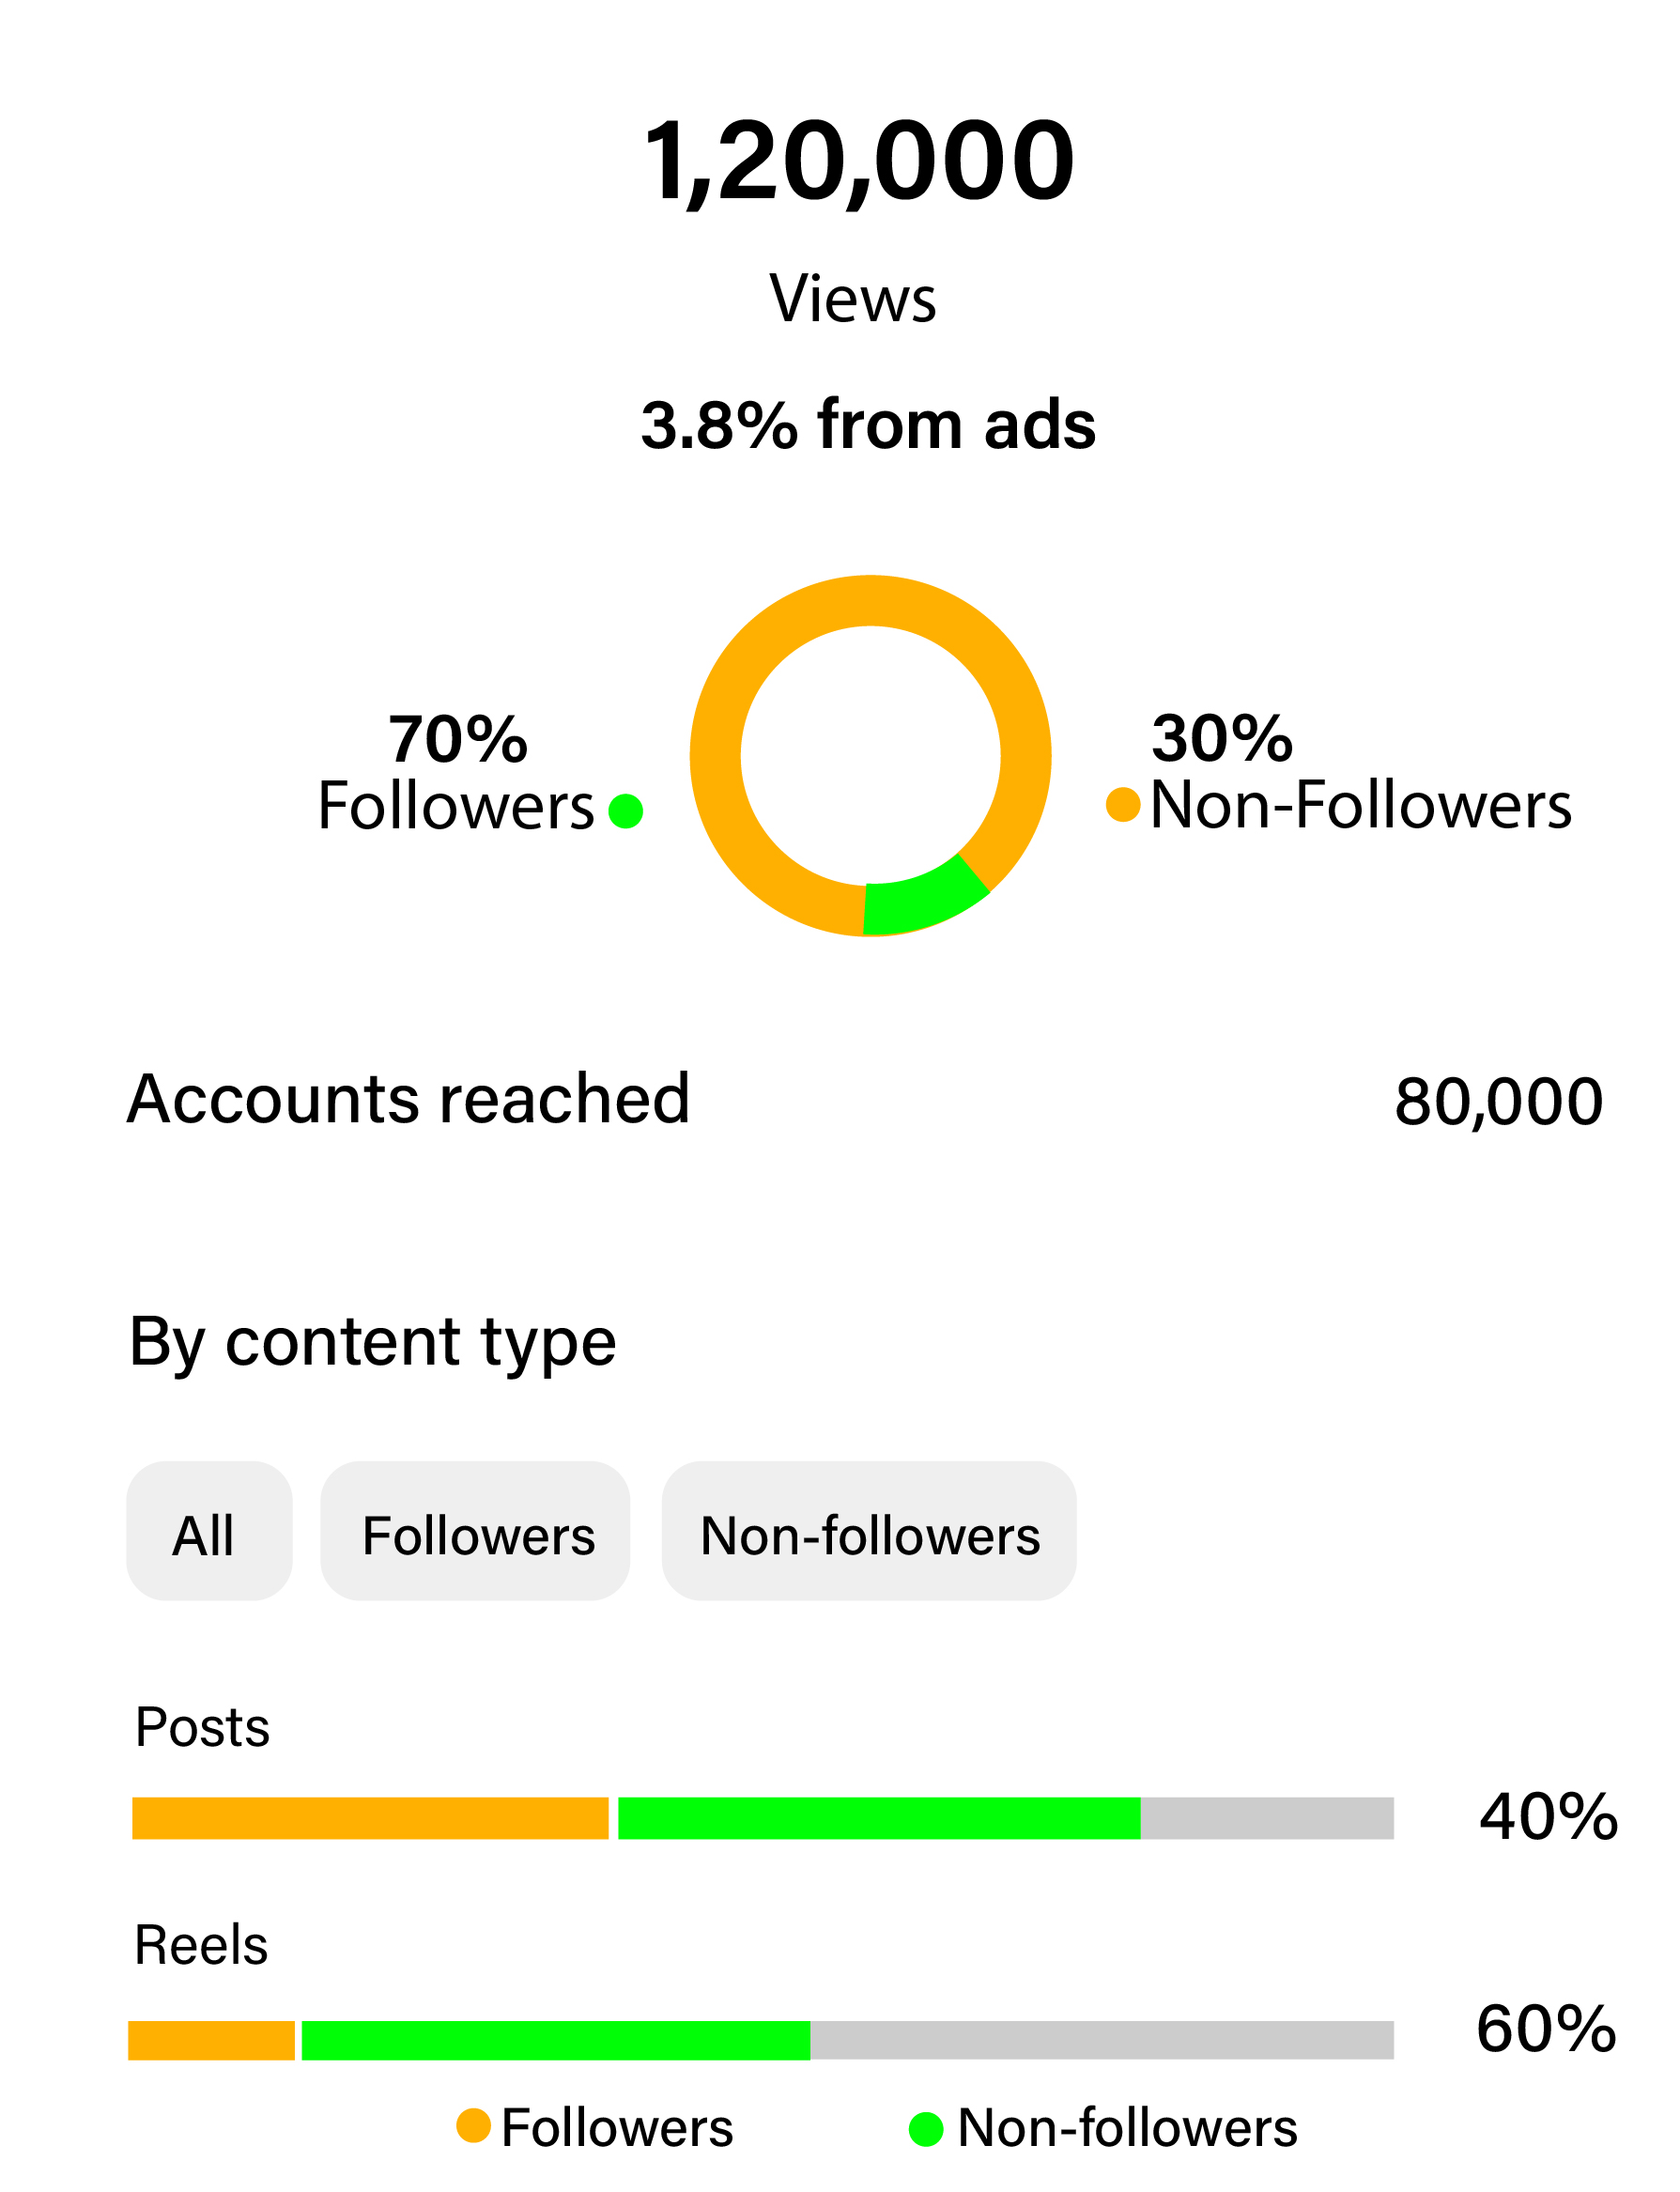Select the All filter chip
The image size is (1680, 2192).
pos(209,1530)
